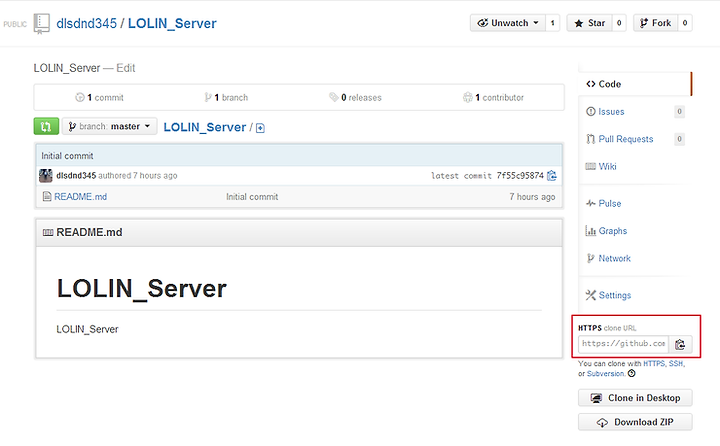Click the LOLIN_Server heading in the README
This screenshot has width=720, height=446.
coord(141,288)
